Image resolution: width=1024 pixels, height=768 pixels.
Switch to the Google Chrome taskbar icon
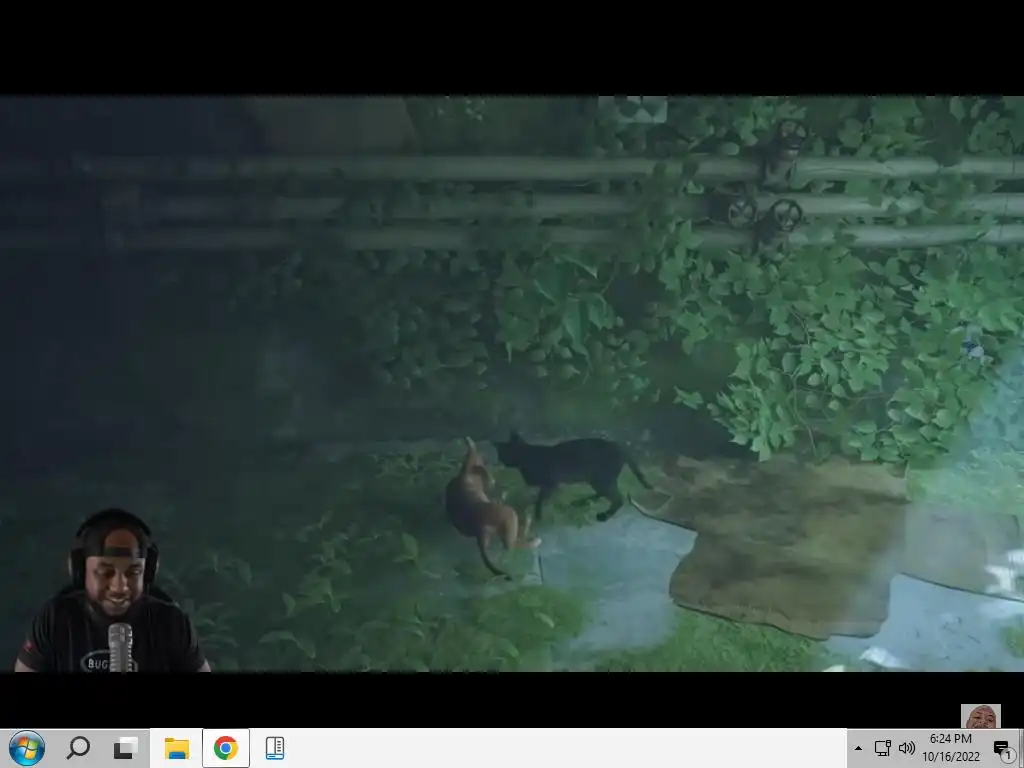(x=225, y=748)
